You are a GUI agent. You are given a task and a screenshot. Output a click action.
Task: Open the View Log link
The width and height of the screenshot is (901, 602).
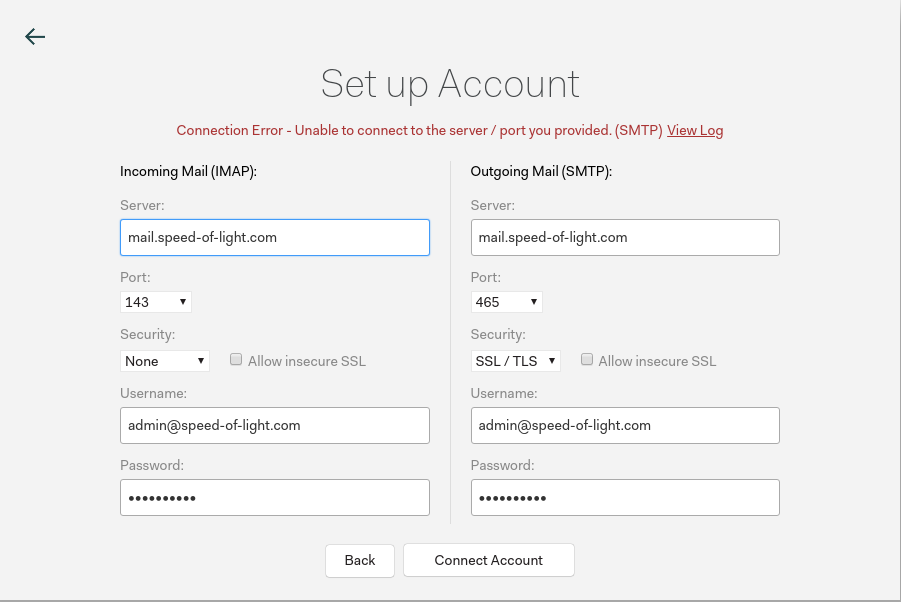point(695,130)
